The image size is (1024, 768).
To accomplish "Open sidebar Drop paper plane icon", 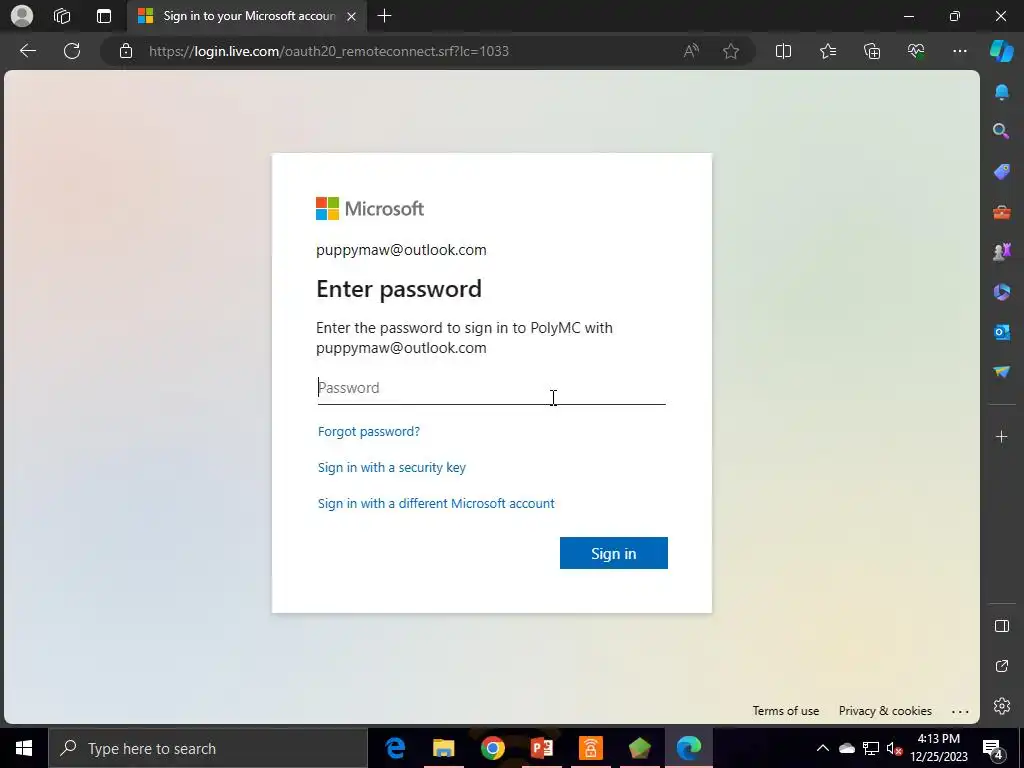I will [x=1001, y=371].
